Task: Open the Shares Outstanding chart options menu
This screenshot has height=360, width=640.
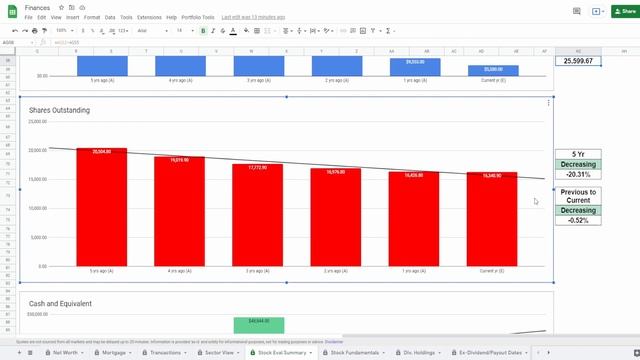Action: (x=548, y=103)
